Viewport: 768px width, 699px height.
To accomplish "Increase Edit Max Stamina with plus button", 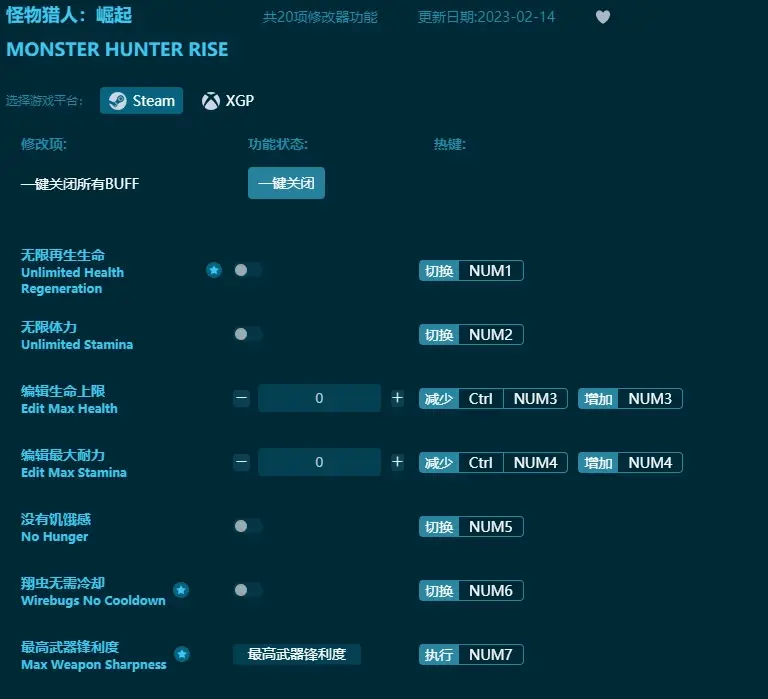I will (397, 462).
